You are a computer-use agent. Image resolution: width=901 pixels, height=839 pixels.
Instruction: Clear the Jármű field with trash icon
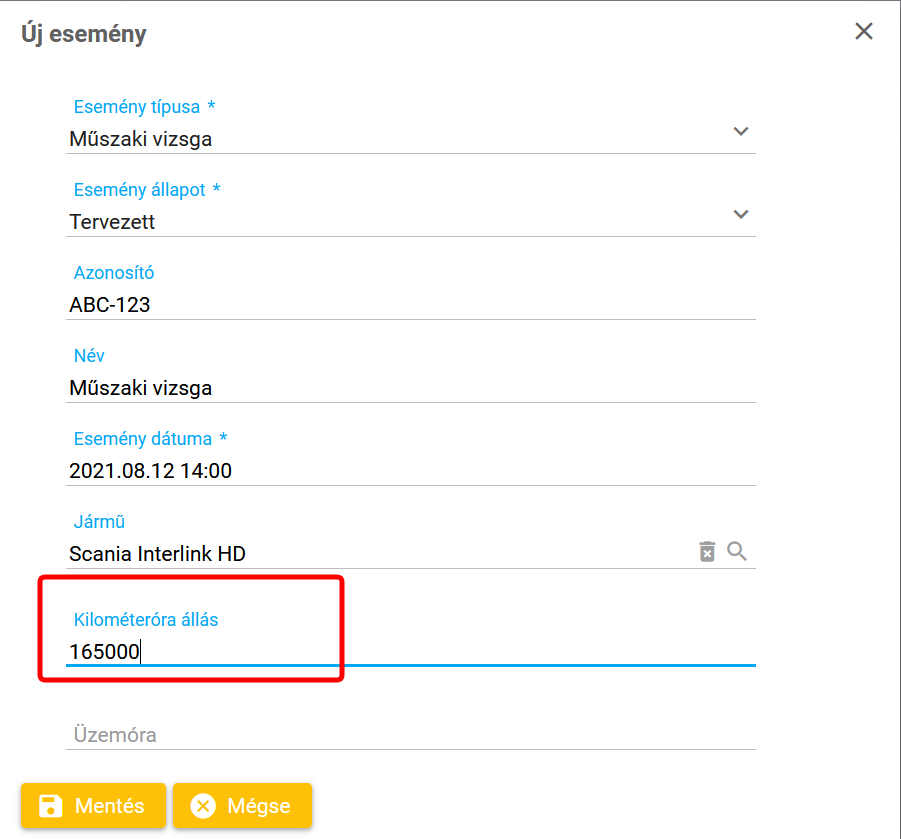(x=707, y=551)
